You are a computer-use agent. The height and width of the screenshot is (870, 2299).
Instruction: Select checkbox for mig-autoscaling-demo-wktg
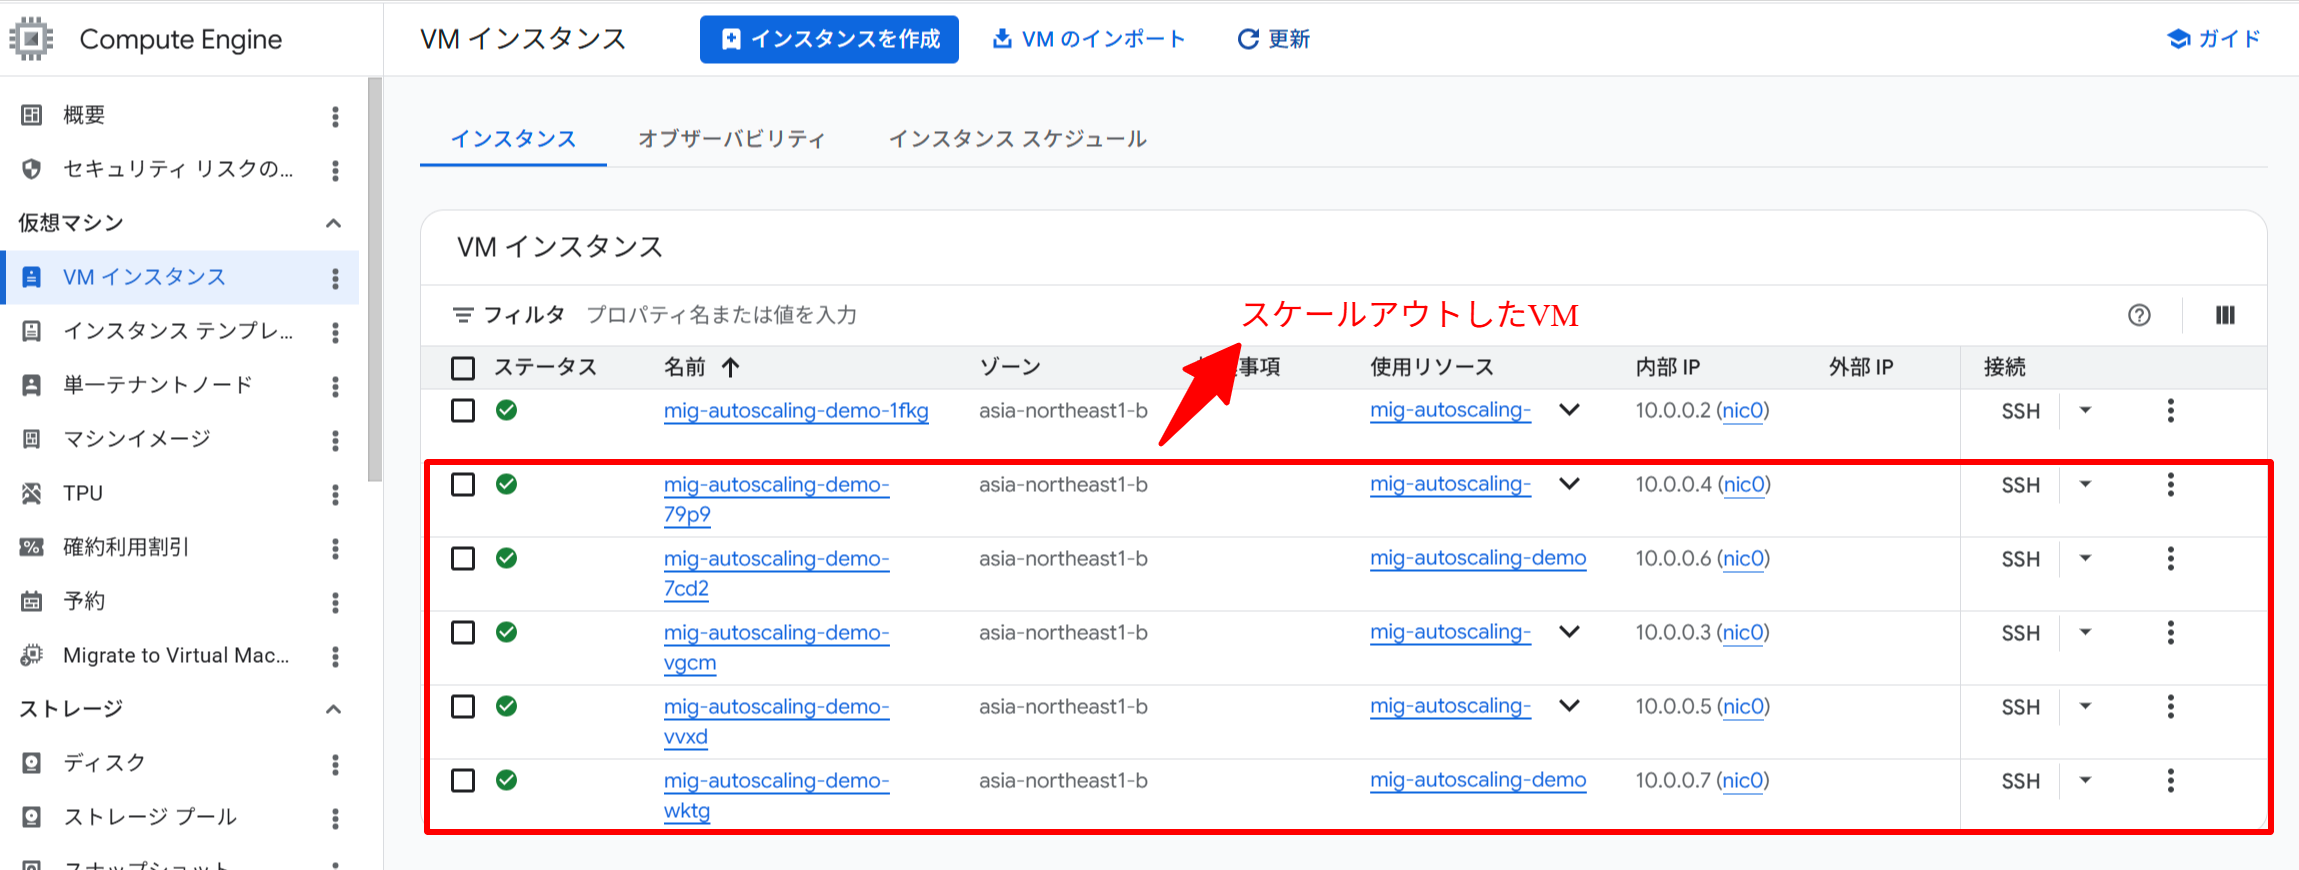click(x=463, y=781)
